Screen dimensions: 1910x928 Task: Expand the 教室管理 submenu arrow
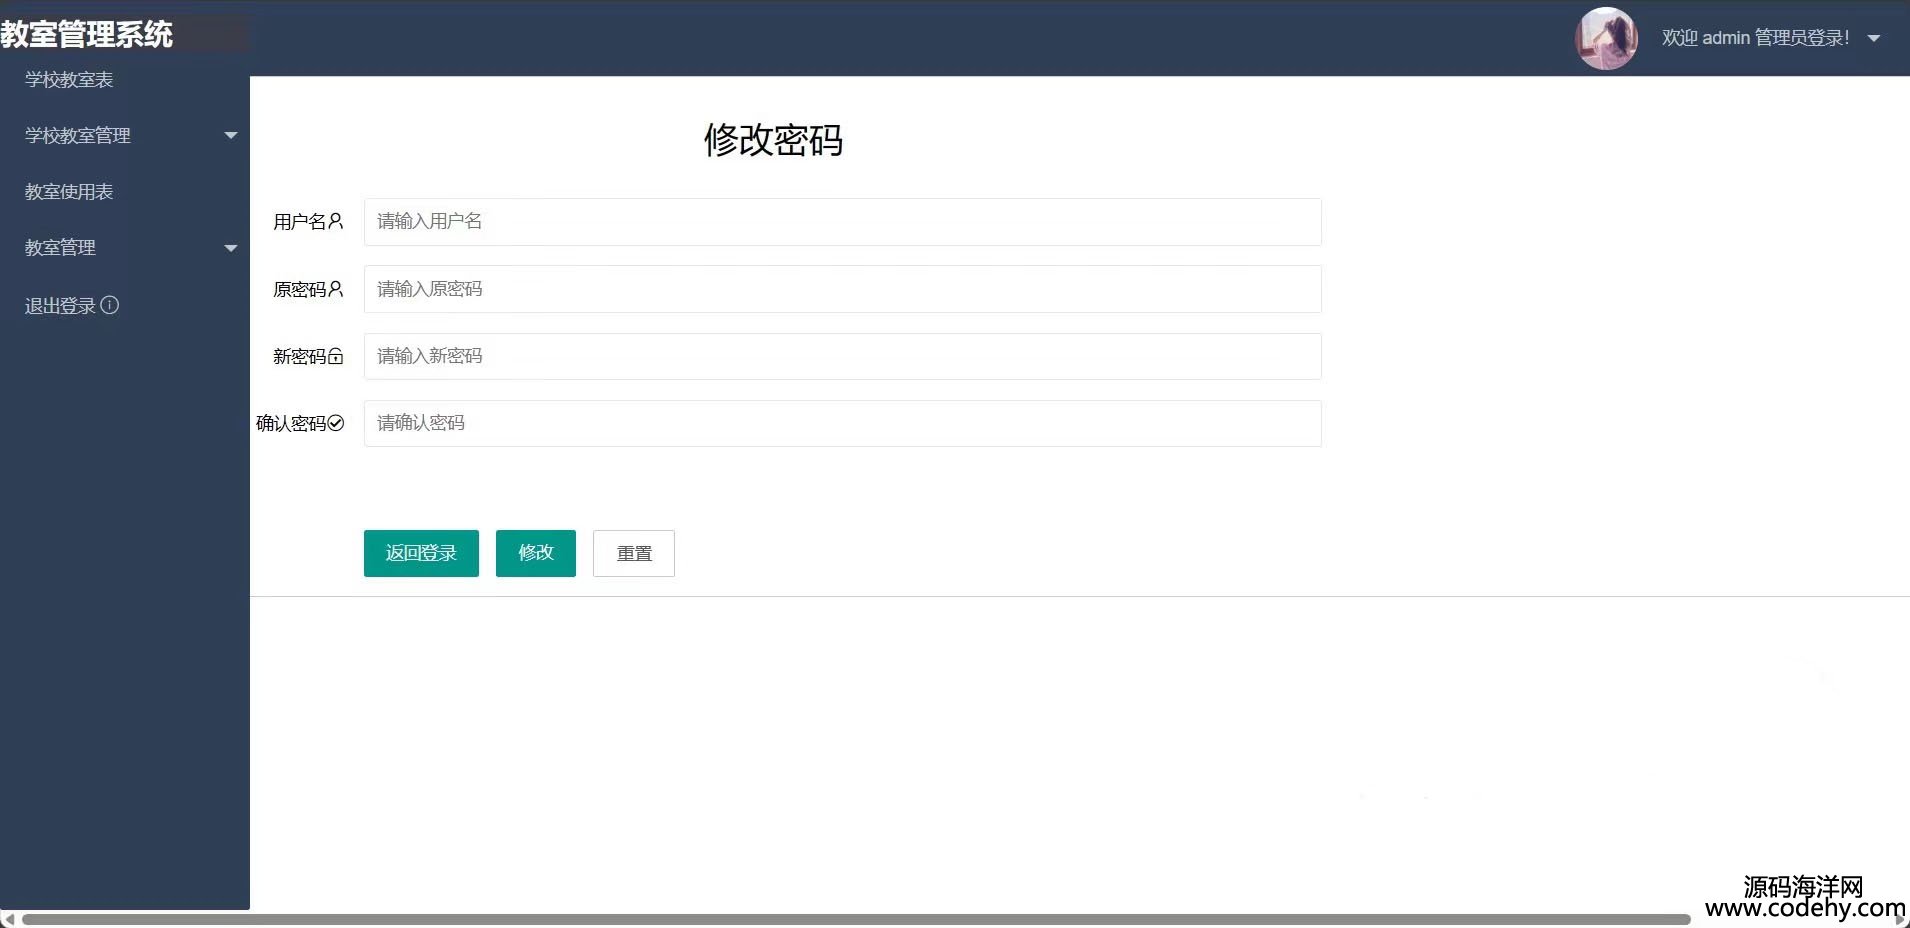(x=231, y=247)
